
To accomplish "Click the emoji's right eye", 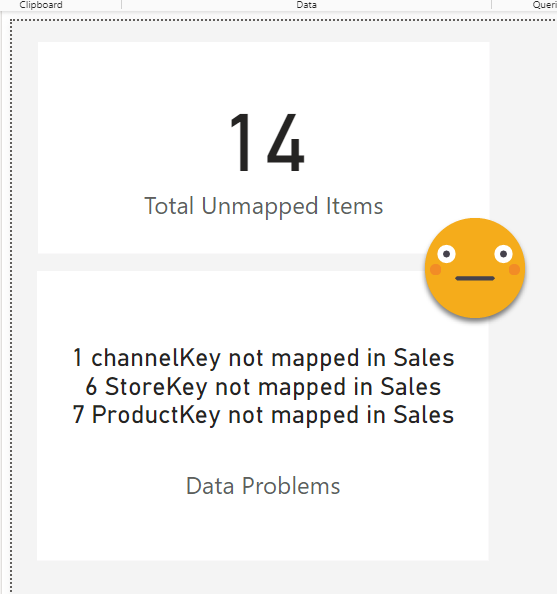I will [503, 254].
